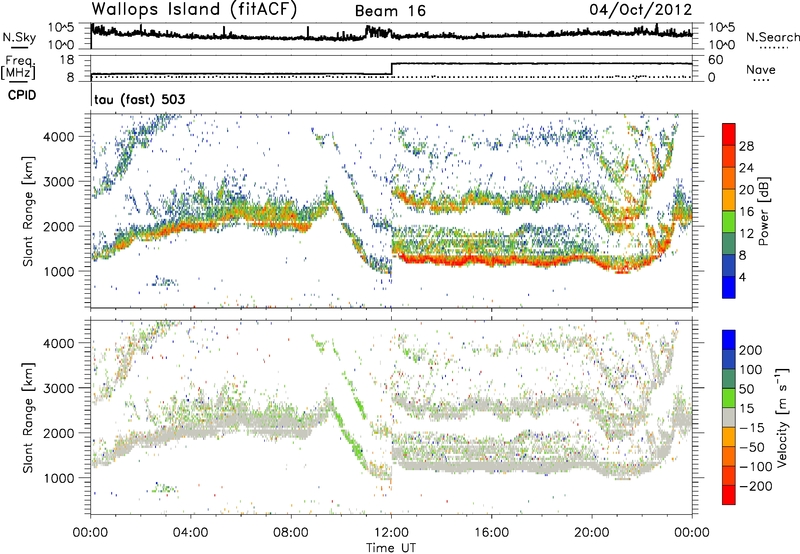Screen dimensions: 800x554
Task: Click the Velocity [m s⁻¹] colorbar label
Action: pyautogui.click(x=781, y=417)
